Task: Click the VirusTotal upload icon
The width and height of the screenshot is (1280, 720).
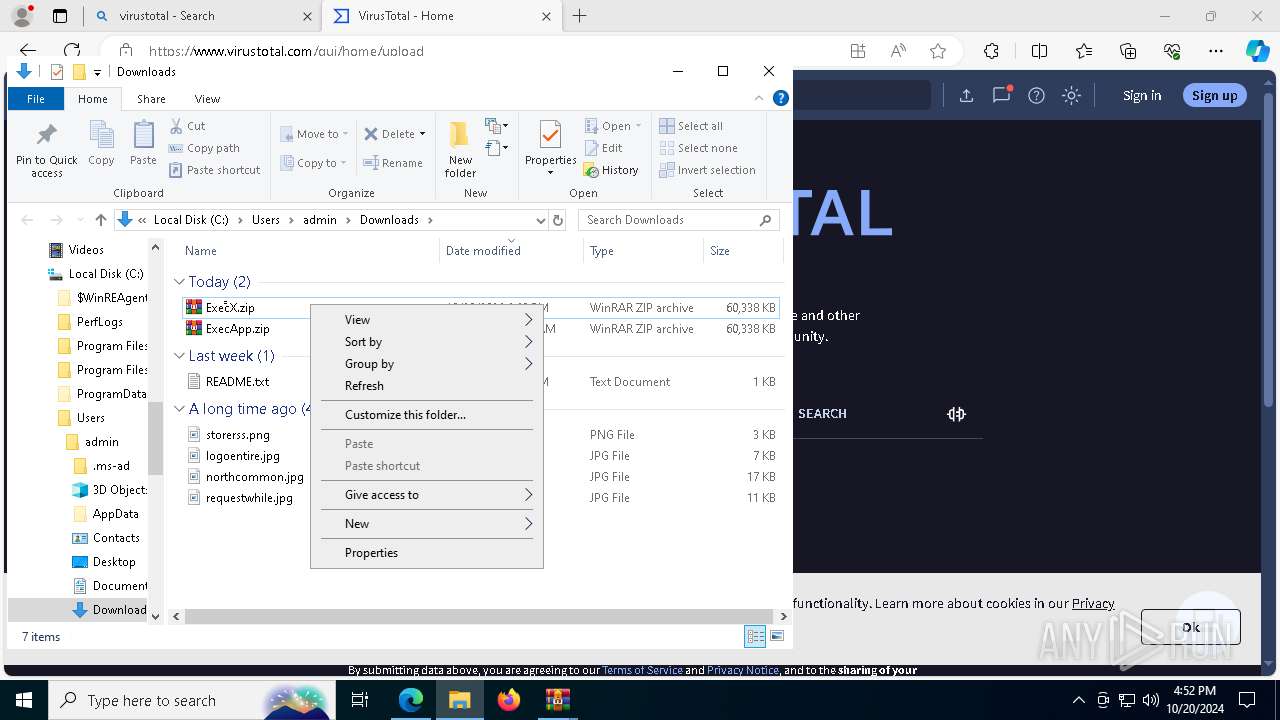Action: (x=966, y=96)
